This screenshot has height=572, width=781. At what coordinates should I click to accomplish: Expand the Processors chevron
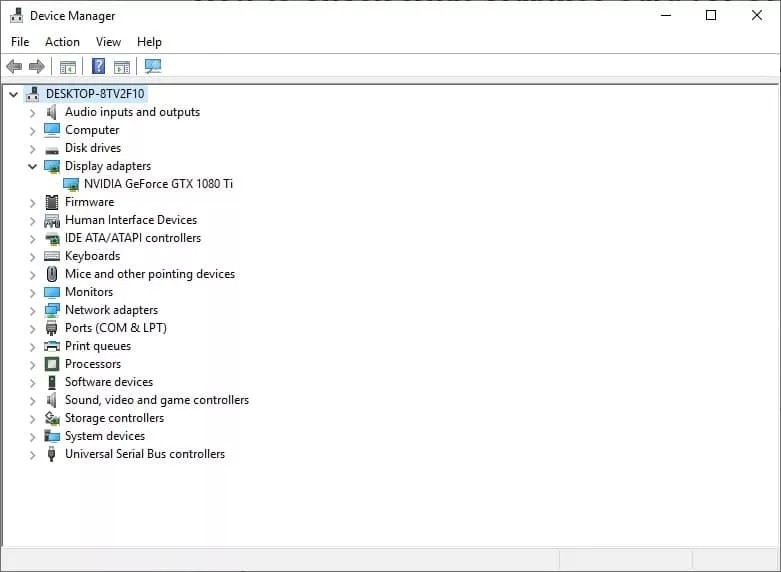click(32, 365)
